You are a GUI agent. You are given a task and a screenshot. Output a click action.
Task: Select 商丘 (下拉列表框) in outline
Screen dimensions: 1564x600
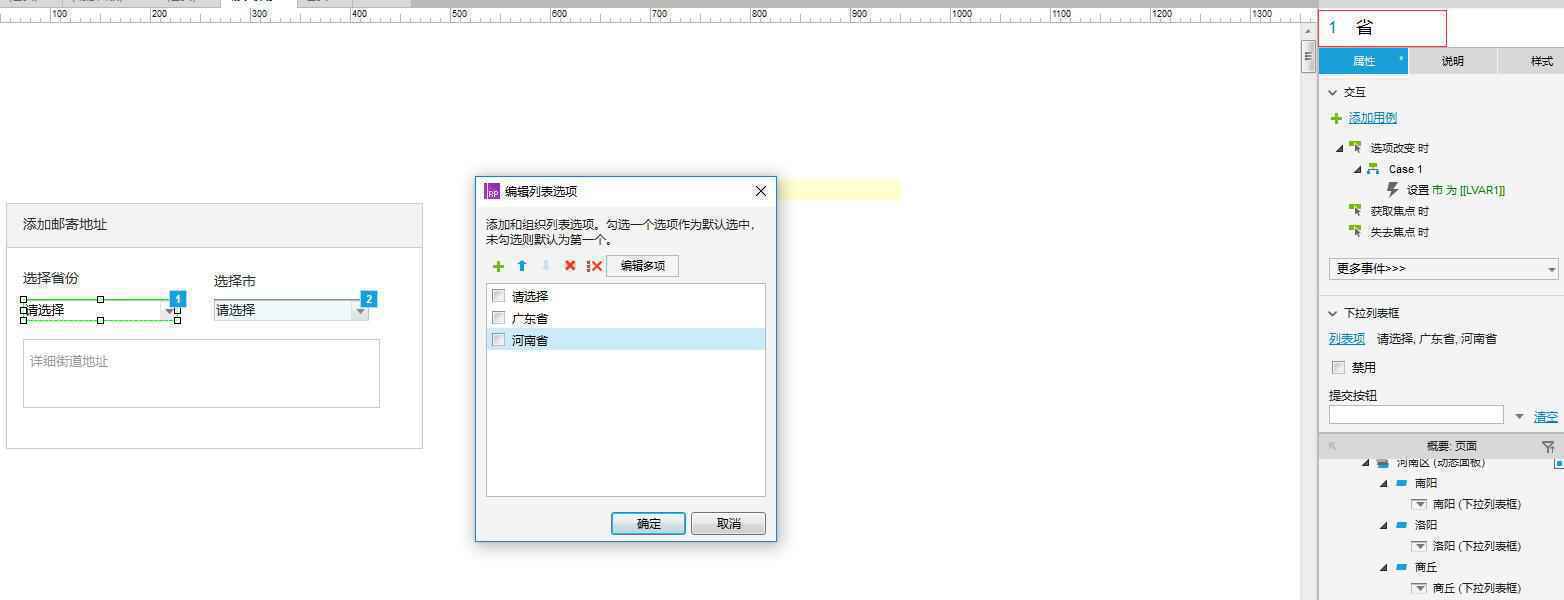point(1476,588)
